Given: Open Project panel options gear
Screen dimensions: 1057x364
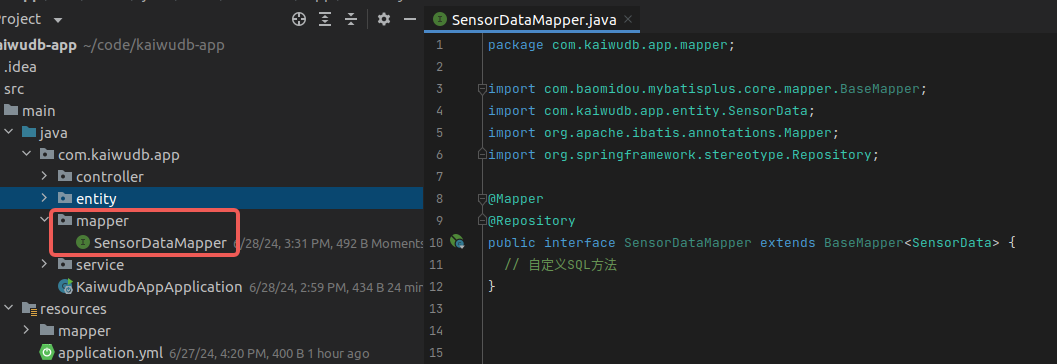Looking at the screenshot, I should click(384, 20).
